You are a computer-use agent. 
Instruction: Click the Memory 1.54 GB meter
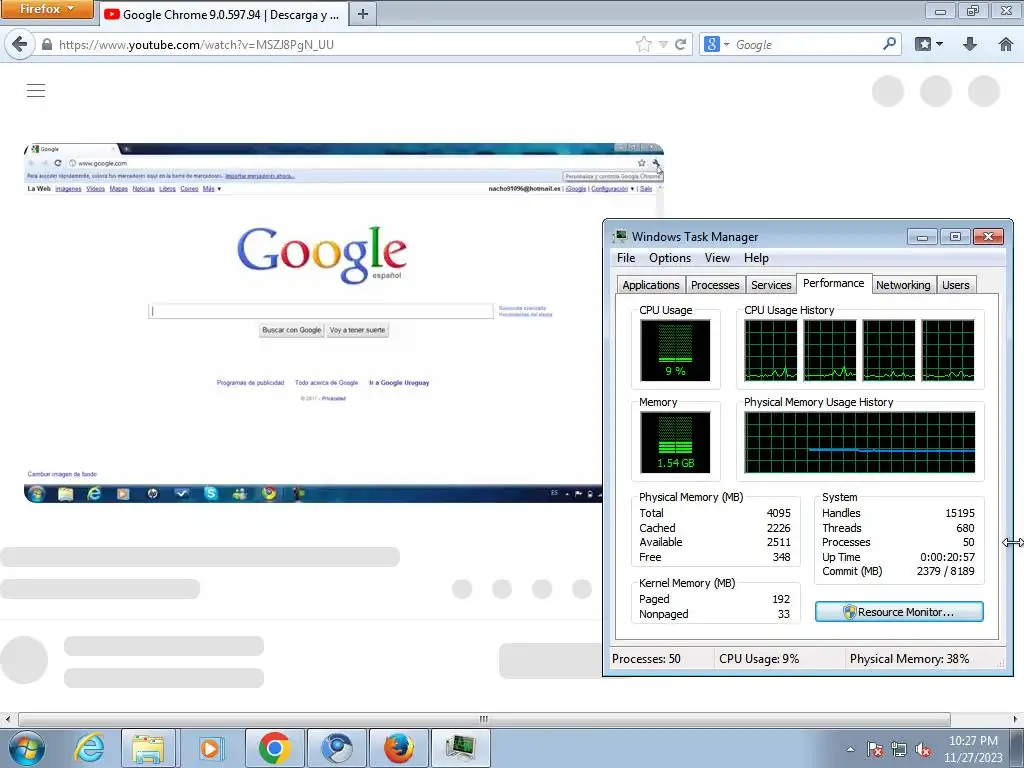675,442
